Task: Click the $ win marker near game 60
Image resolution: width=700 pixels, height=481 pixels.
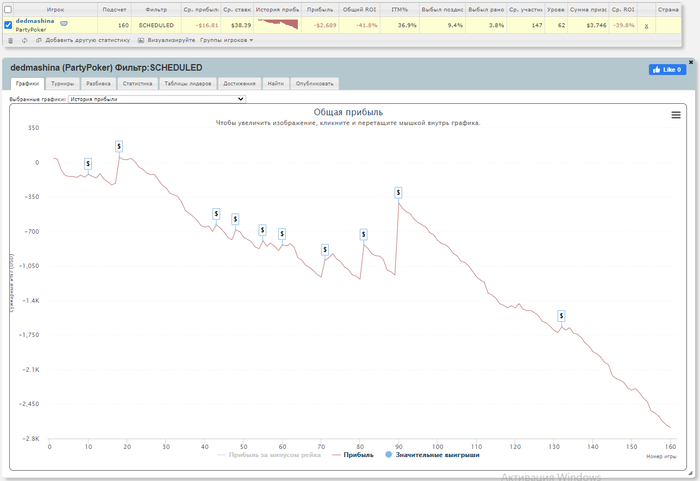Action: click(282, 234)
